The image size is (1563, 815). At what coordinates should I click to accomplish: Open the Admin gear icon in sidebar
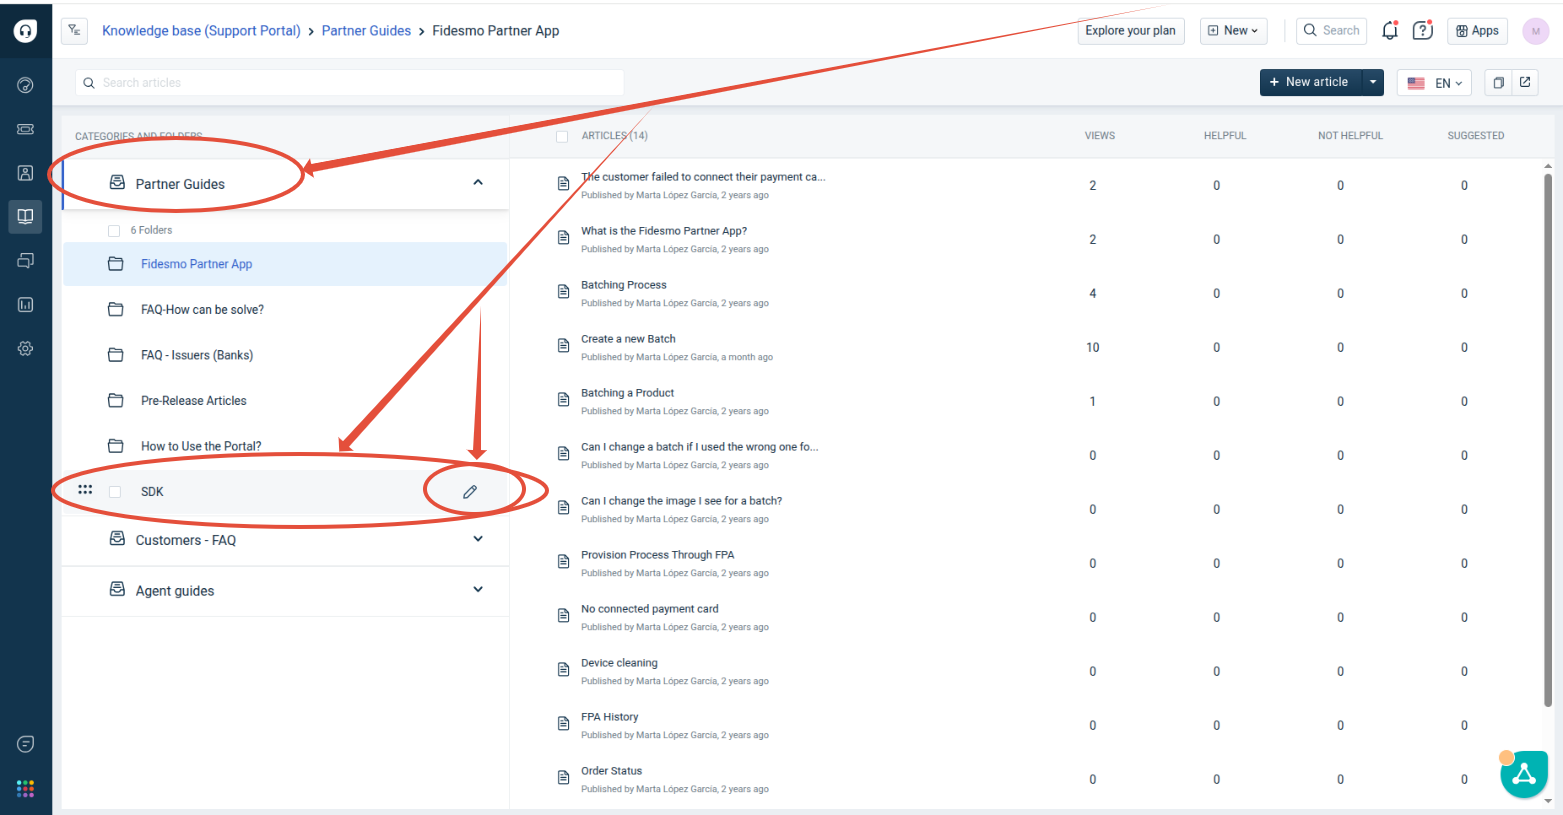click(26, 349)
